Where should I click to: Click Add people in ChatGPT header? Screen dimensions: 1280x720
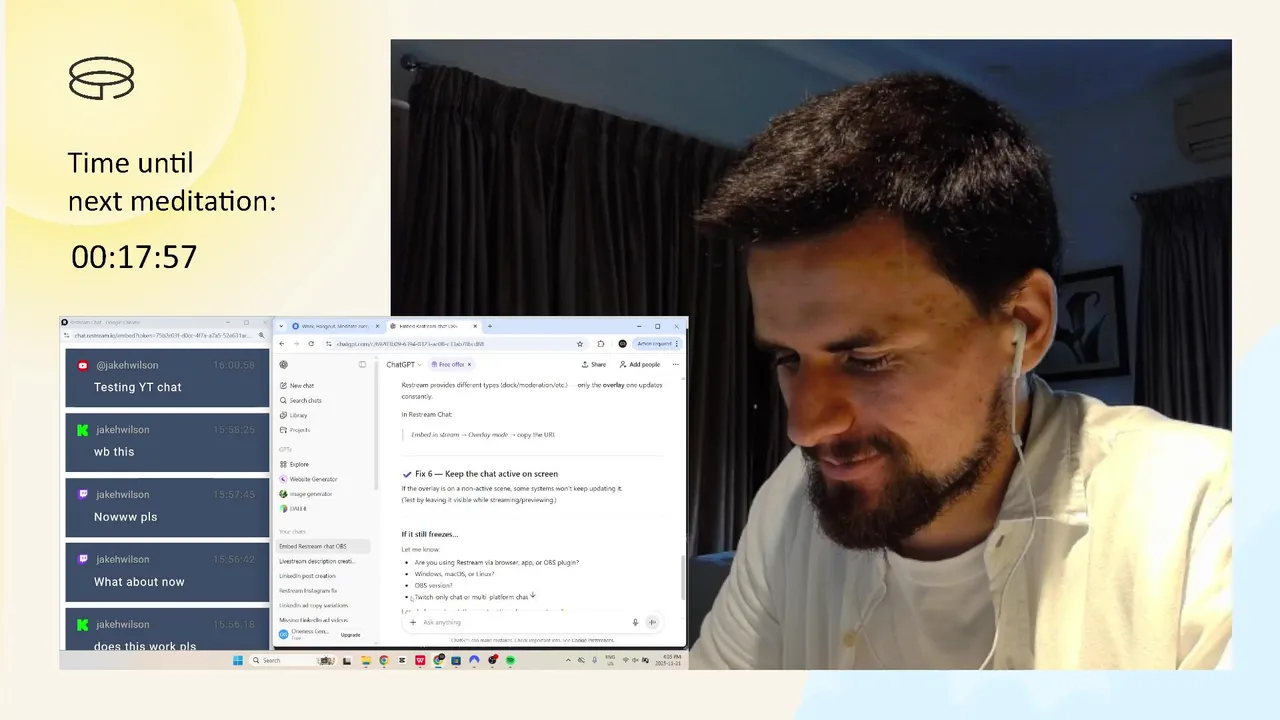coord(639,365)
